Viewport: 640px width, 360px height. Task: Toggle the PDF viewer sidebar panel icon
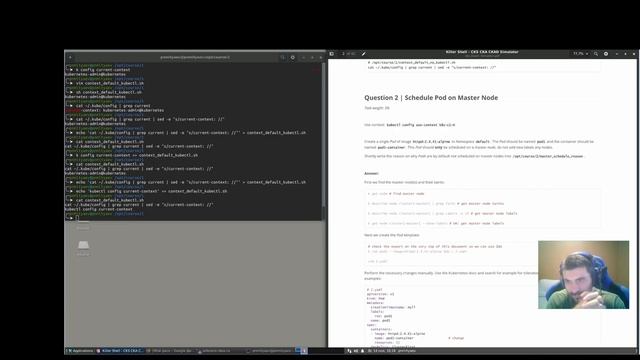click(332, 54)
